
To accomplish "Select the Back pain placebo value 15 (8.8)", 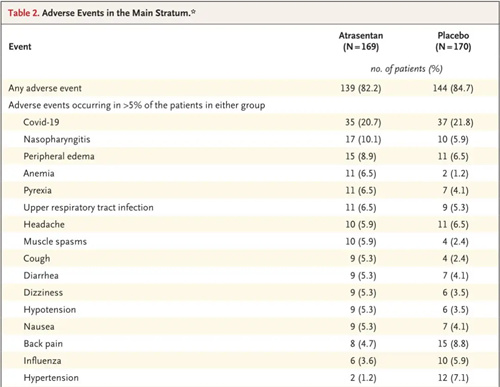I will 453,344.
